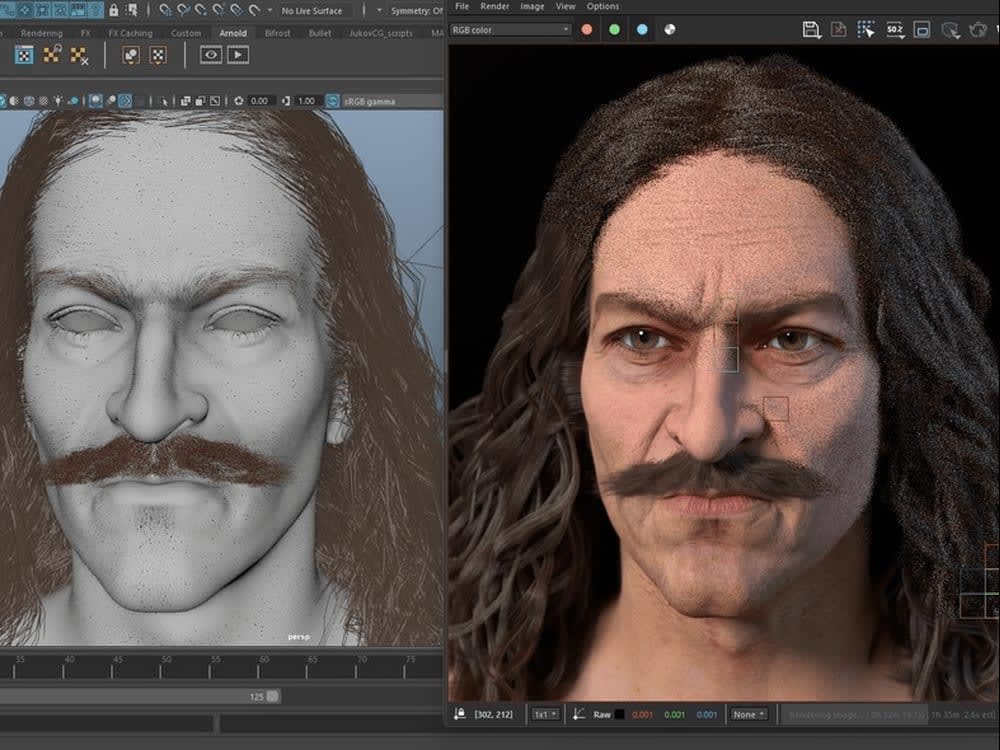This screenshot has height=750, width=1000.
Task: Click the 125 range slider handle
Action: pyautogui.click(x=273, y=696)
